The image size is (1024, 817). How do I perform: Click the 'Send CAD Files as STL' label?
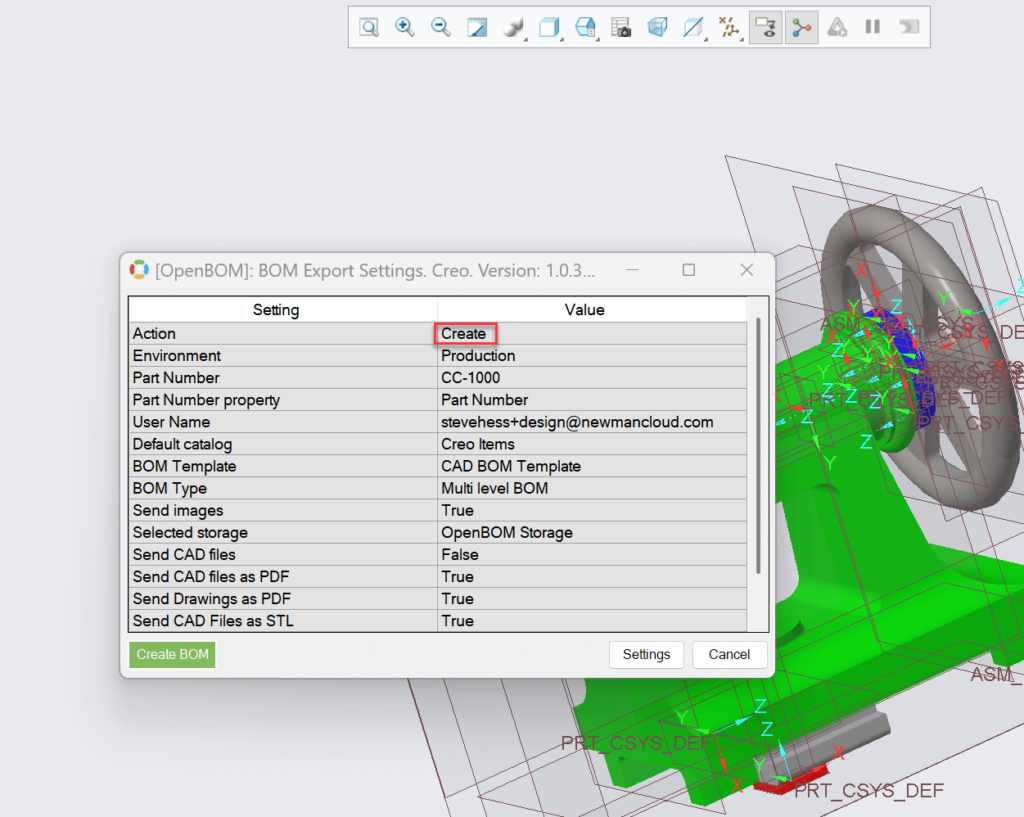(x=213, y=621)
